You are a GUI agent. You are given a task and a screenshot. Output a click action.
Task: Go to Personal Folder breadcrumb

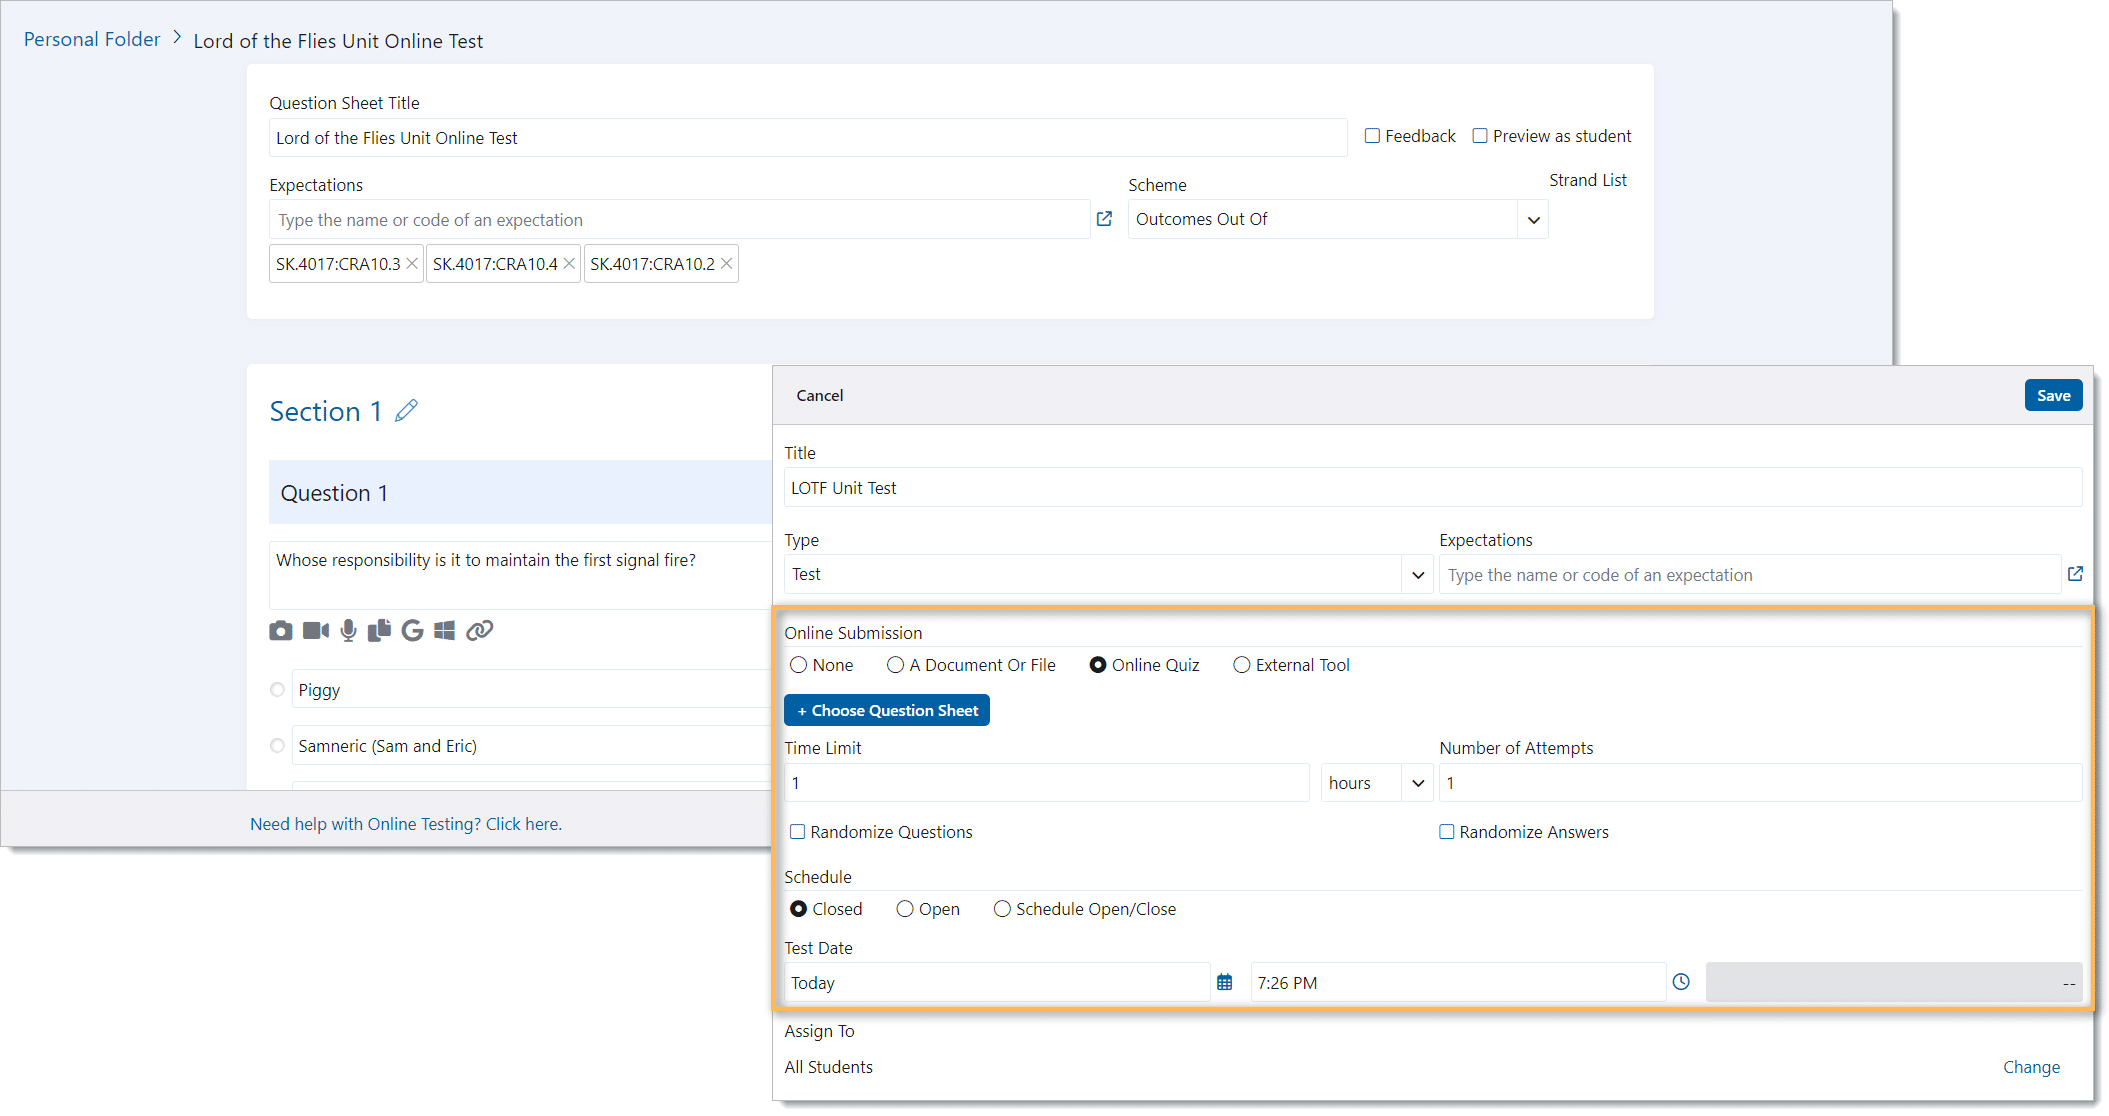pyautogui.click(x=92, y=40)
